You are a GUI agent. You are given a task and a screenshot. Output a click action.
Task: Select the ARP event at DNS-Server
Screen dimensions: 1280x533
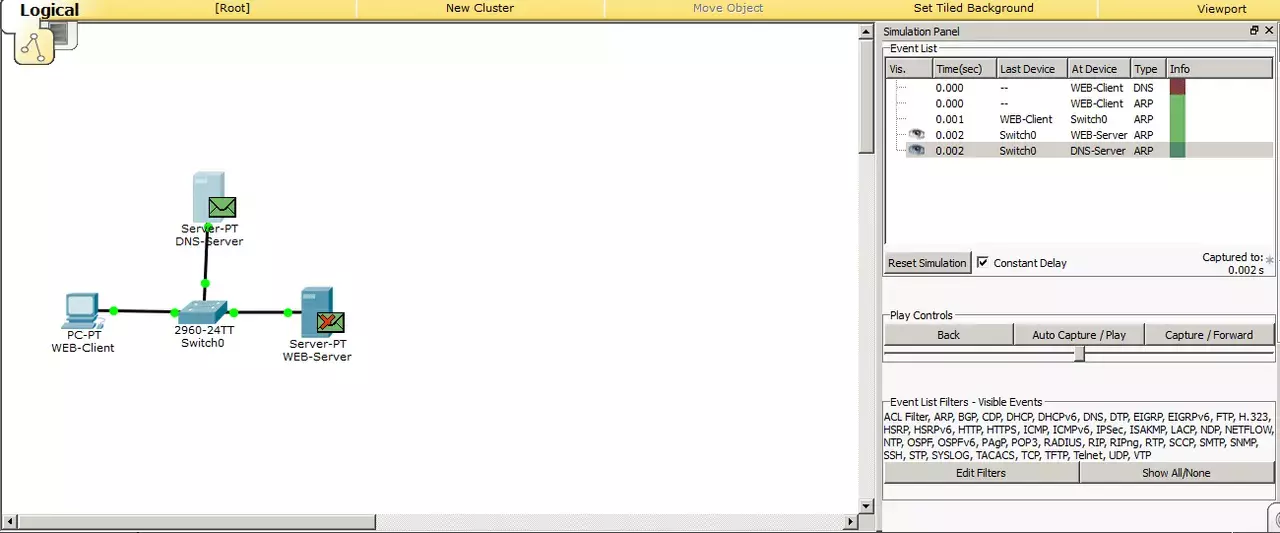pyautogui.click(x=1079, y=151)
